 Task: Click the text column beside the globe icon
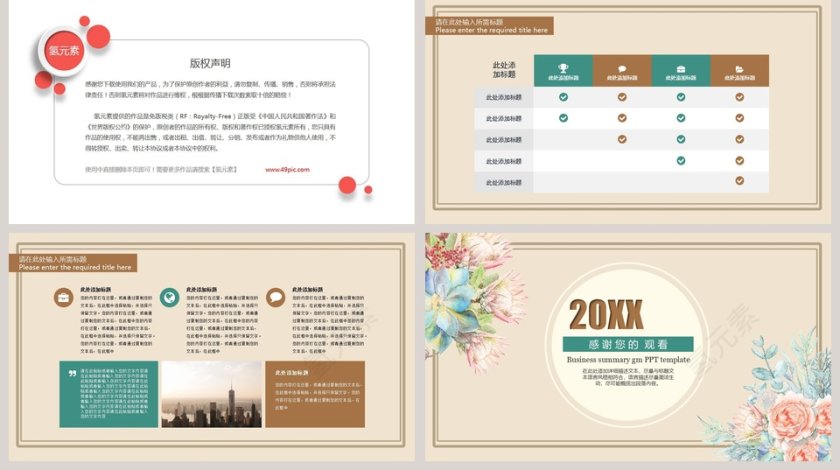[223, 320]
